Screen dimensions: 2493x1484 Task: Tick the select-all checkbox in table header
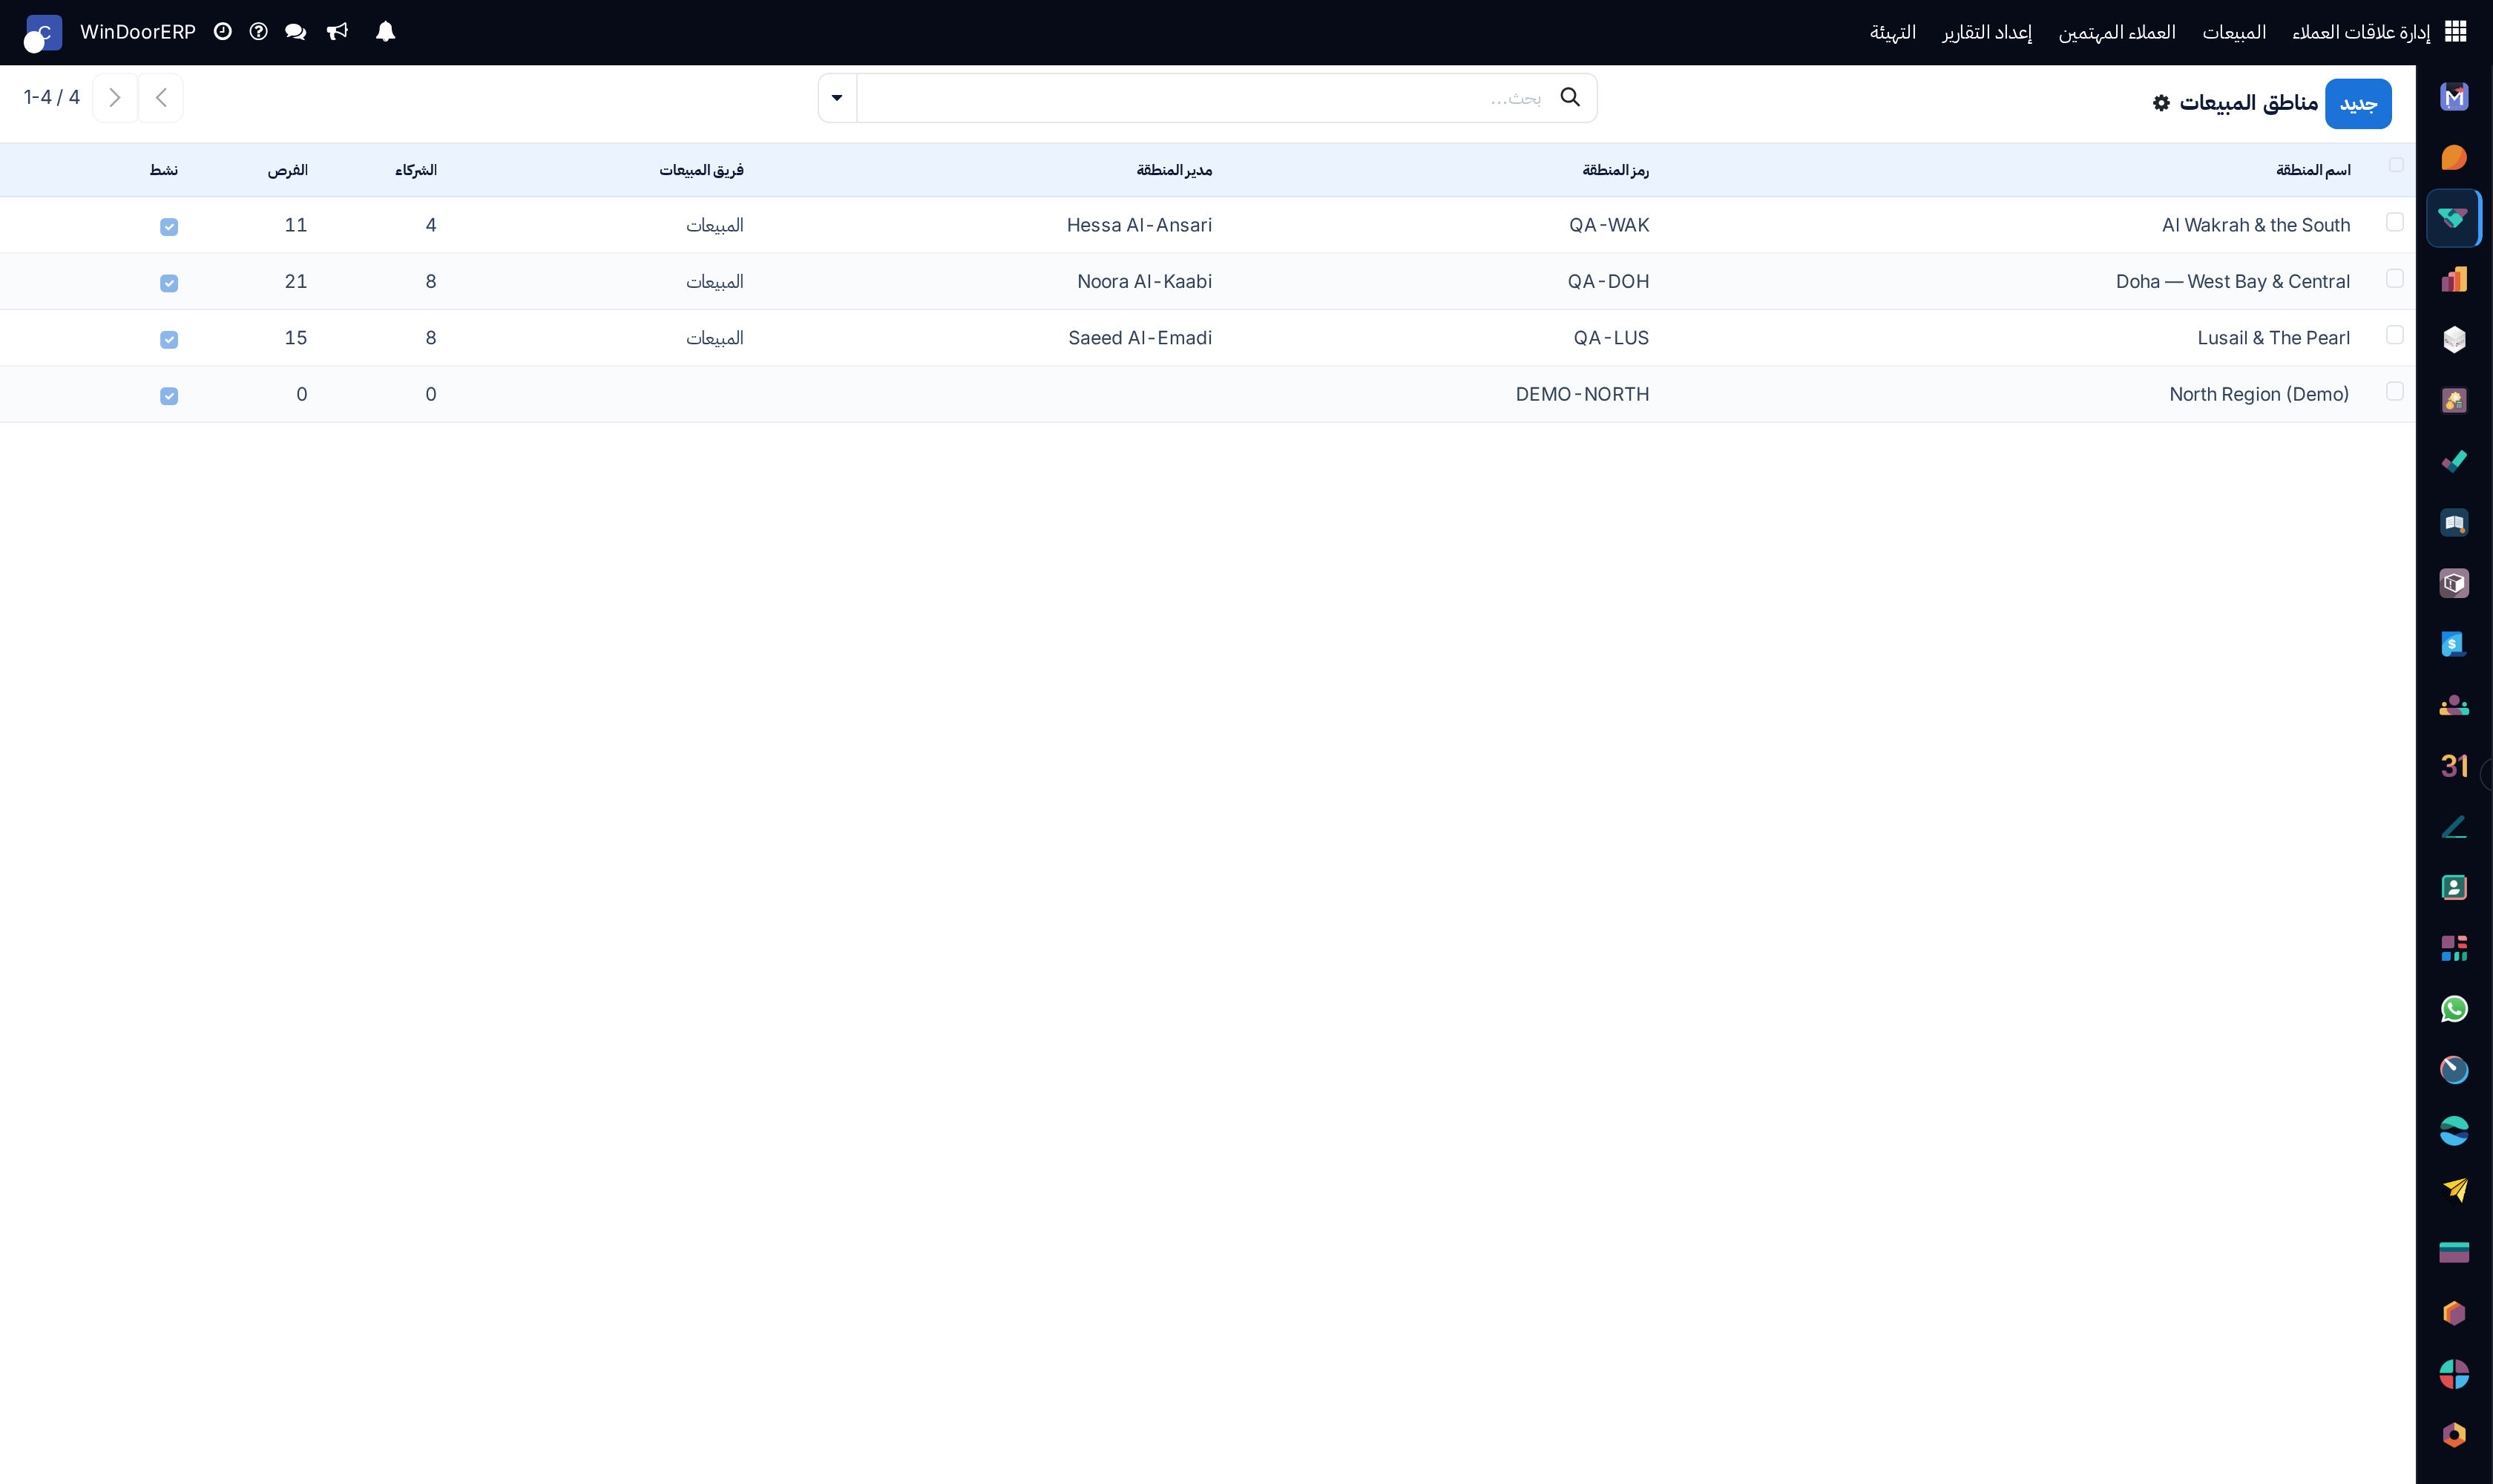[2396, 165]
